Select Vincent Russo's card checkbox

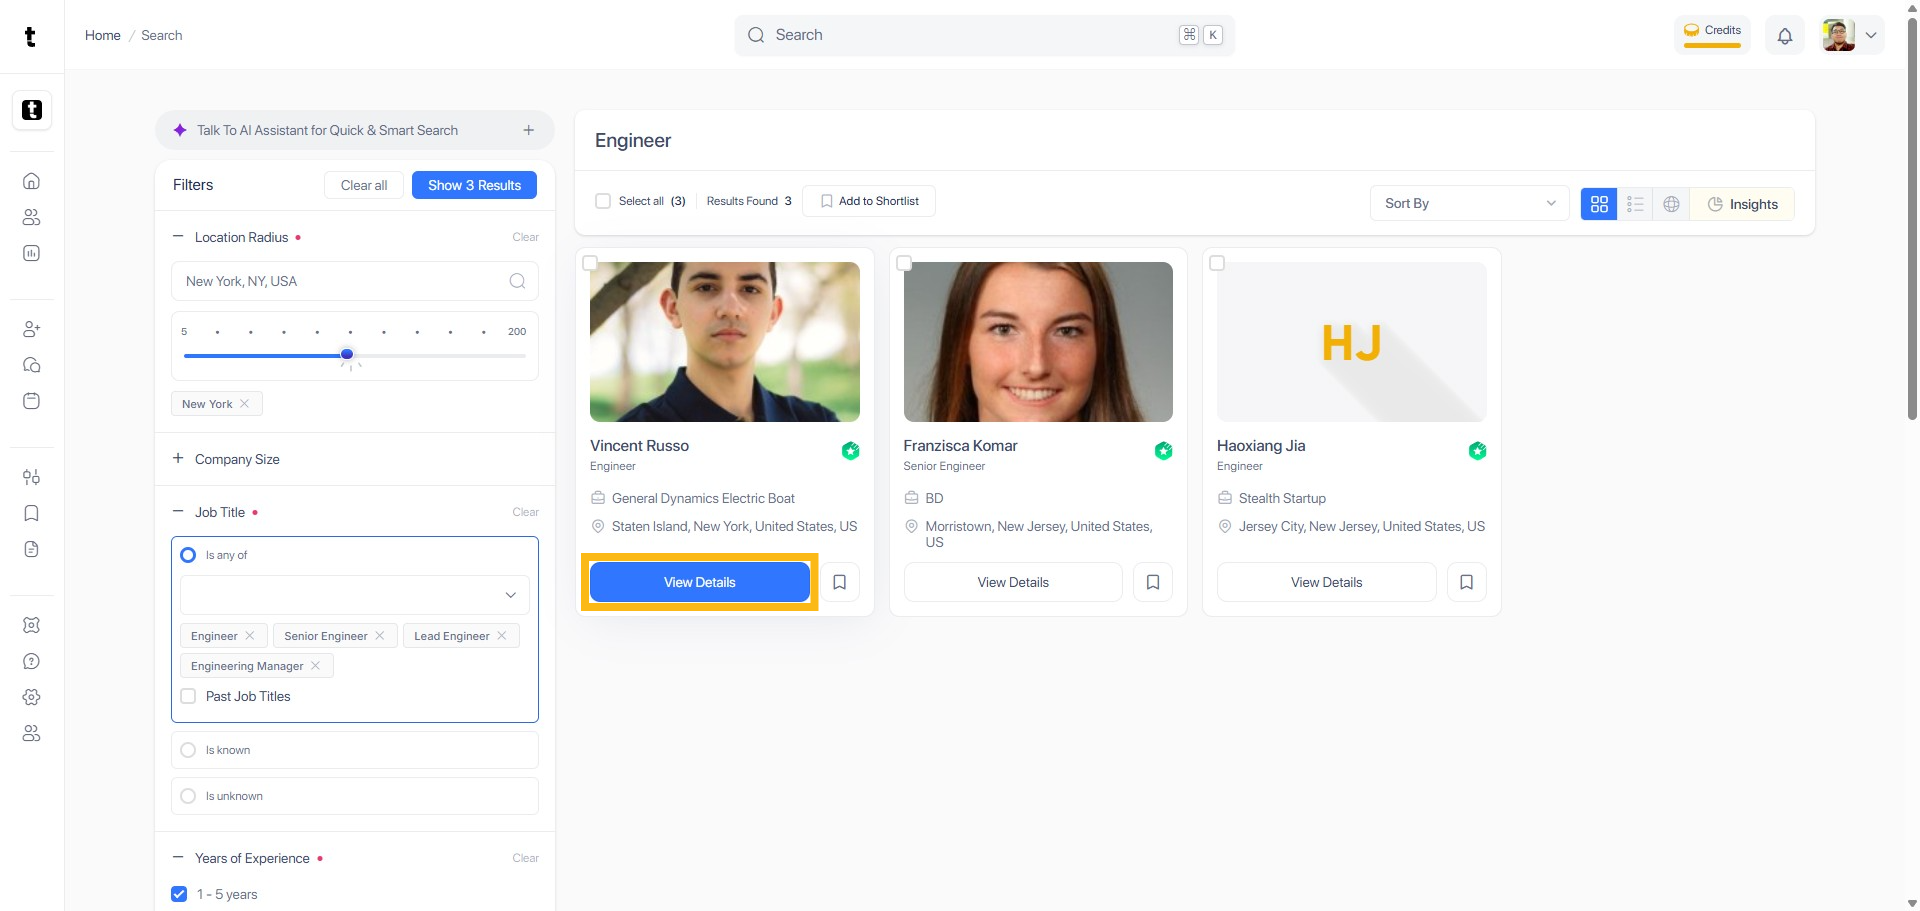590,263
